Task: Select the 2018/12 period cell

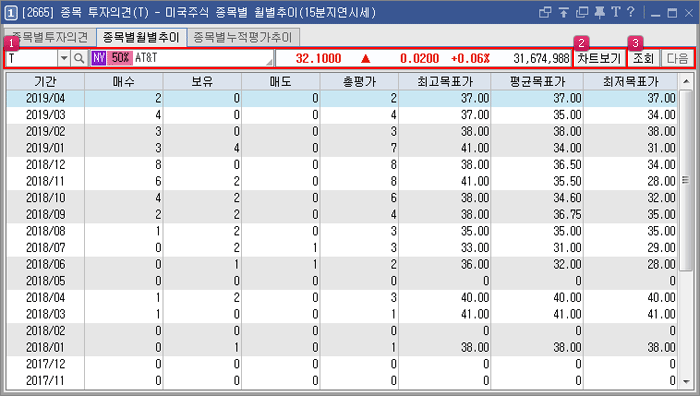Action: [46, 165]
